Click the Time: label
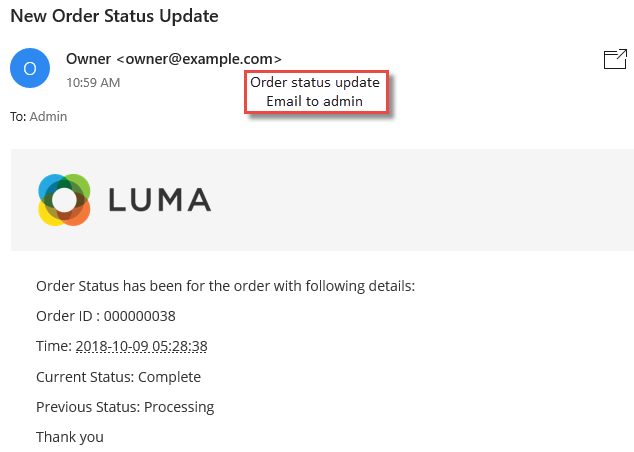The image size is (634, 452). tap(54, 346)
